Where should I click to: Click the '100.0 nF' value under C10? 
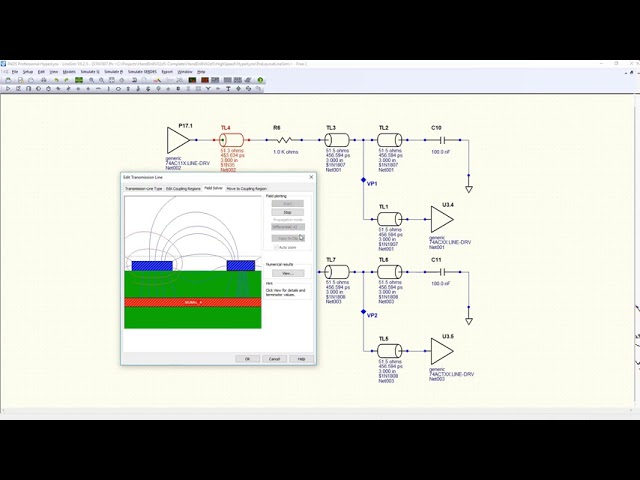coord(440,152)
